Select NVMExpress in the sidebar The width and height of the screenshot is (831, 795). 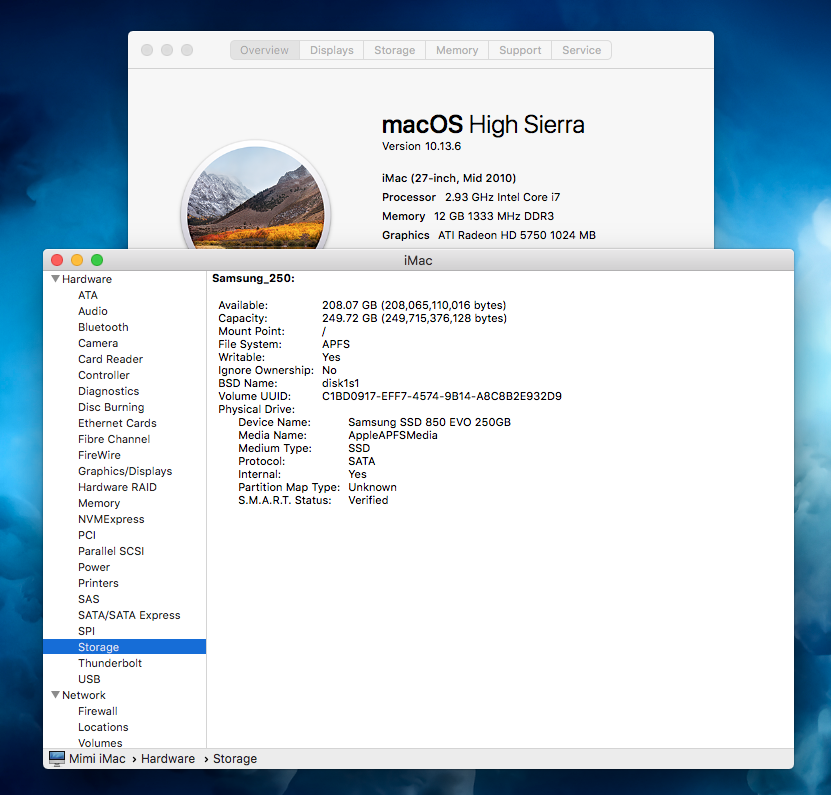(x=111, y=519)
